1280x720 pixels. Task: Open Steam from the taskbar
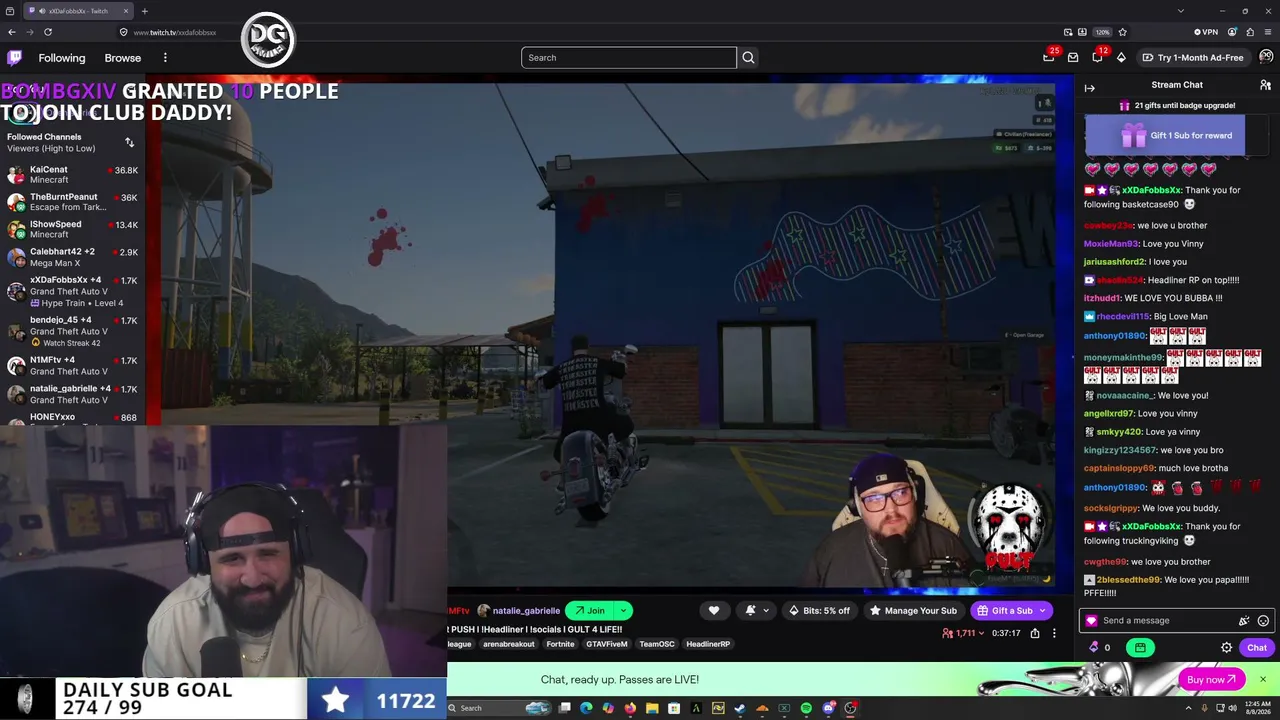click(740, 709)
